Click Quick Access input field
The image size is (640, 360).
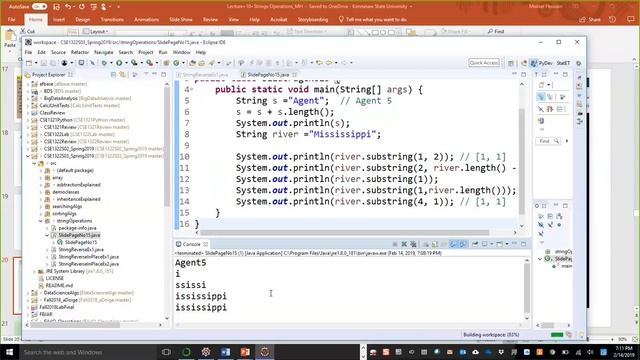pyautogui.click(x=484, y=63)
